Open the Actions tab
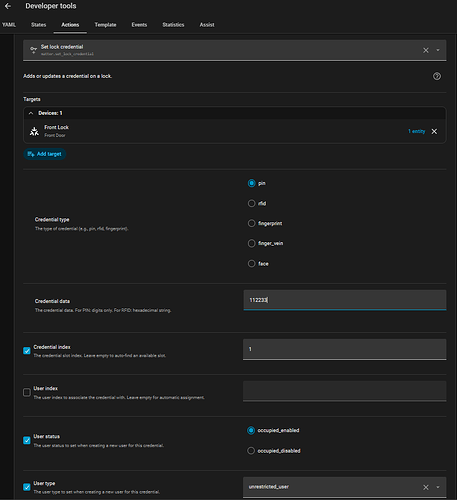Image resolution: width=457 pixels, height=500 pixels. [70, 25]
